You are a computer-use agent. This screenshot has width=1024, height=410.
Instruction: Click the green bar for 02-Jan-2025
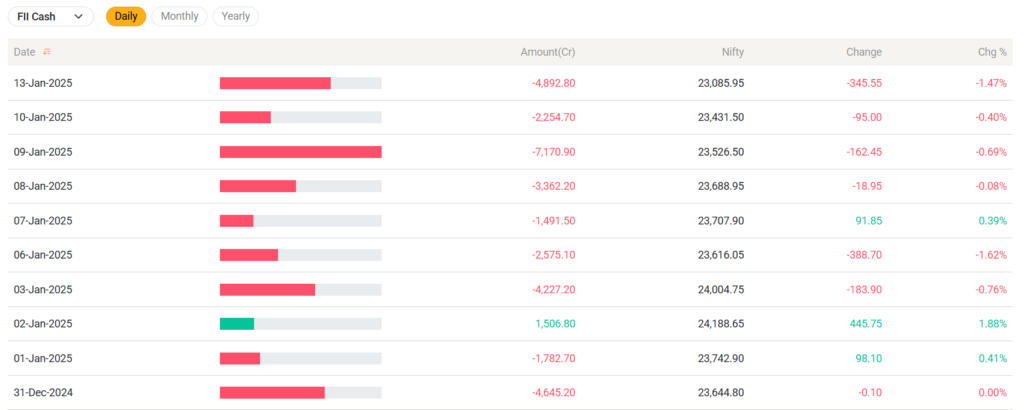tap(237, 324)
